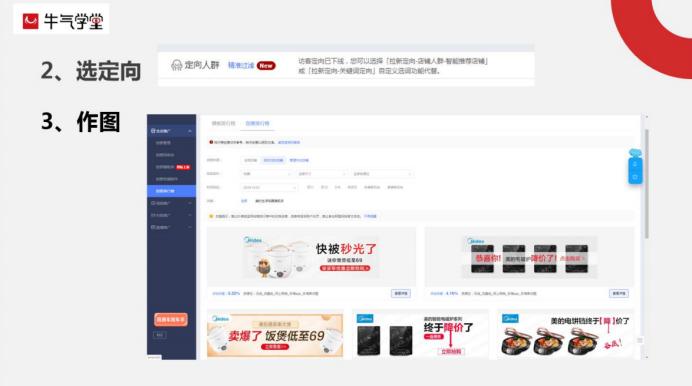Switch to the first inactive tab

pos(223,123)
